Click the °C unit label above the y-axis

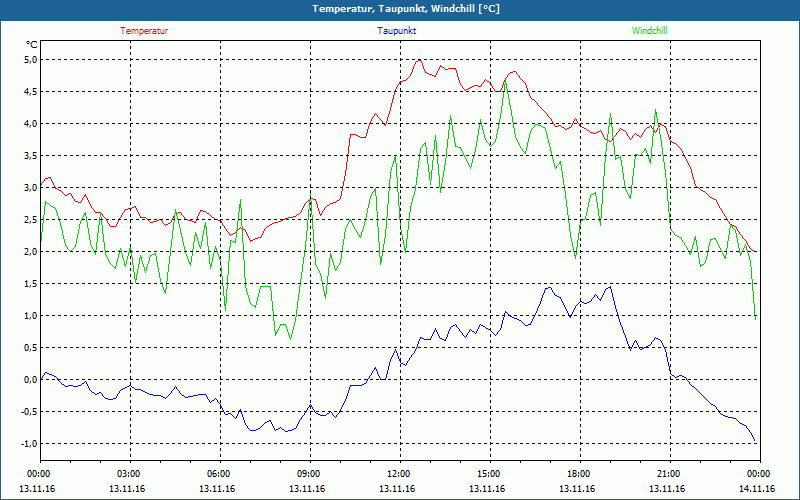pos(32,45)
